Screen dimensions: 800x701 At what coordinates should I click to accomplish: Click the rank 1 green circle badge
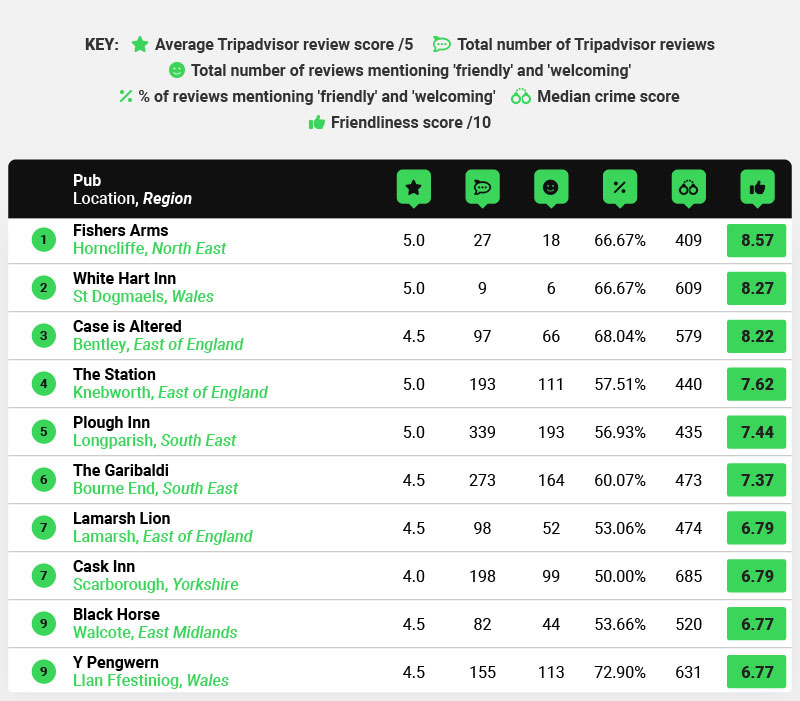pyautogui.click(x=43, y=240)
